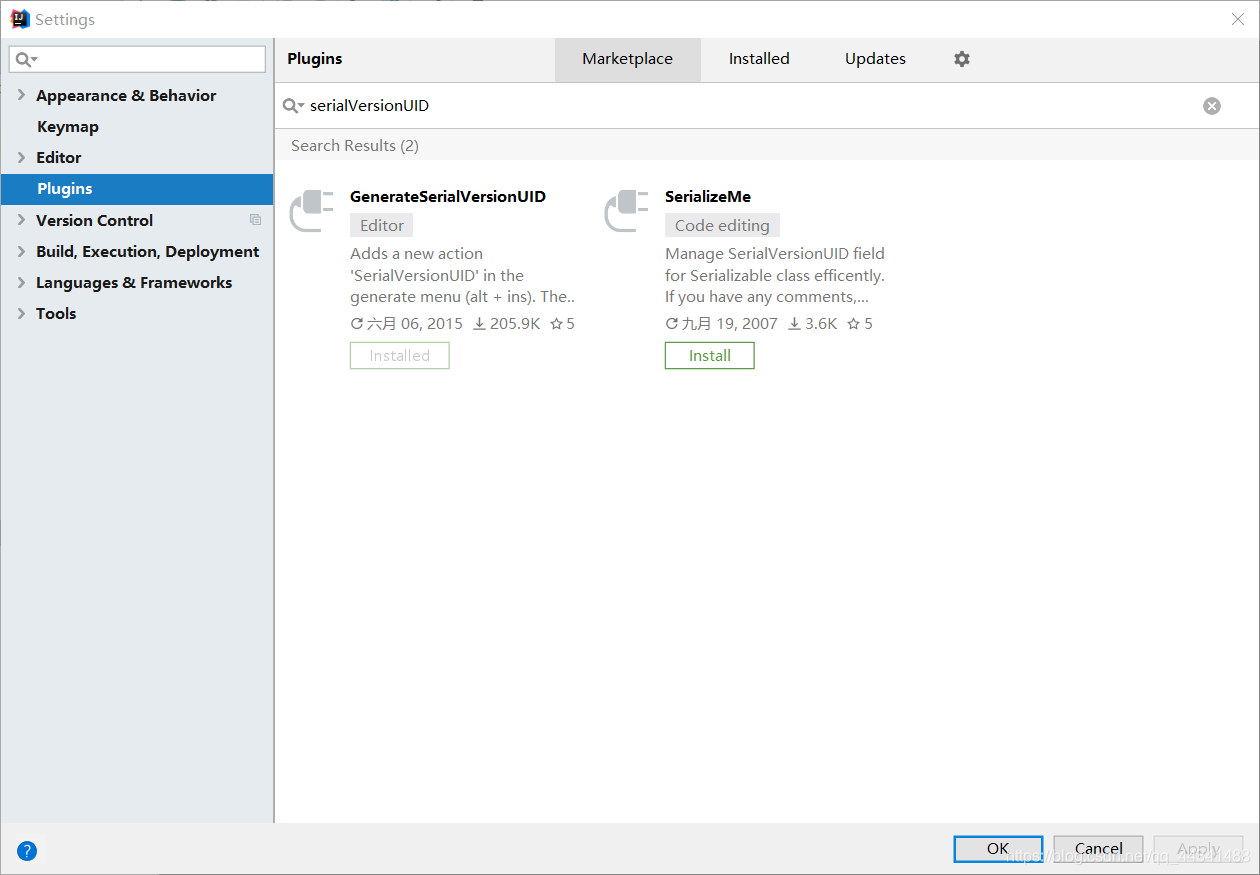Screen dimensions: 1260x875
Task: Click the settings search input field
Action: (x=138, y=60)
